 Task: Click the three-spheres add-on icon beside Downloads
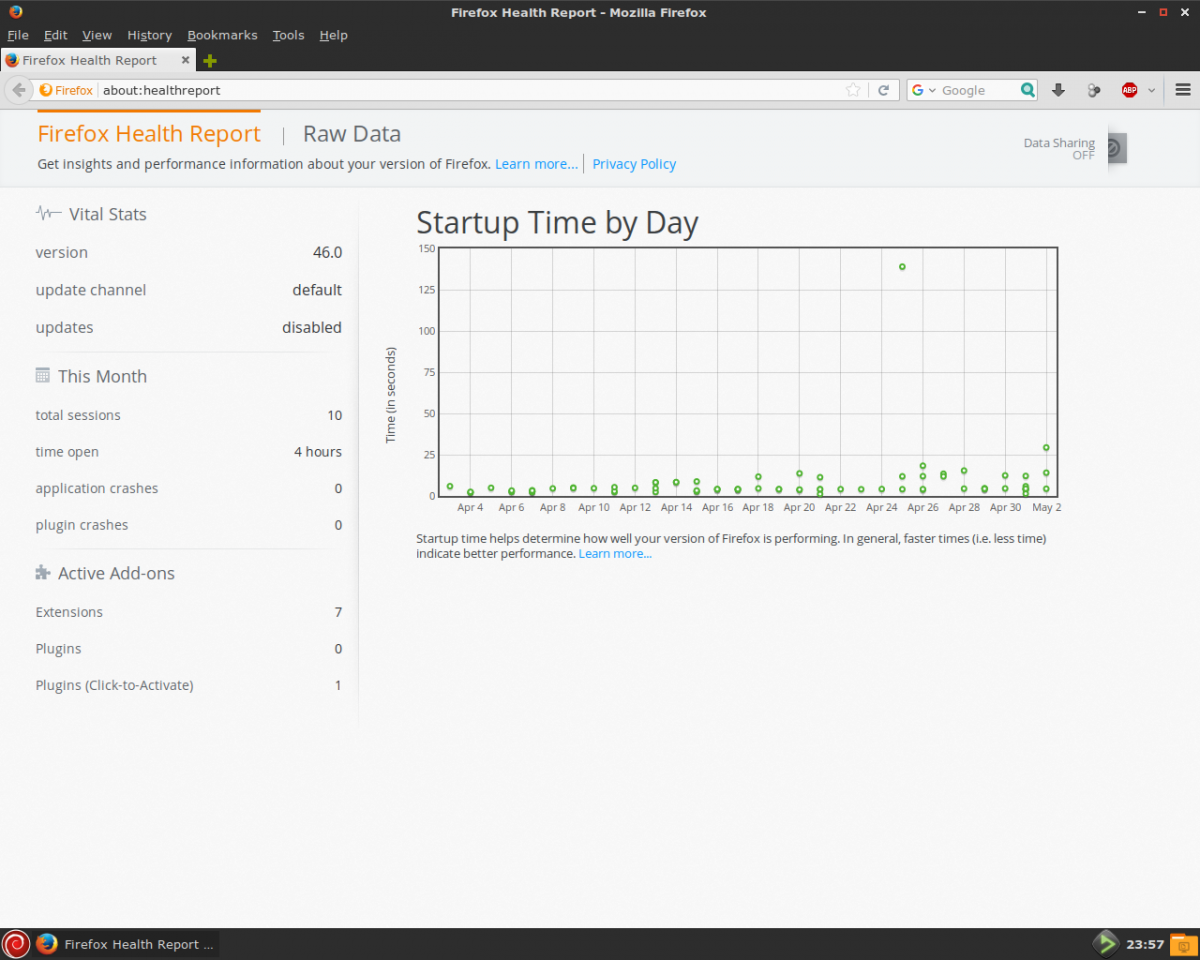click(x=1094, y=90)
